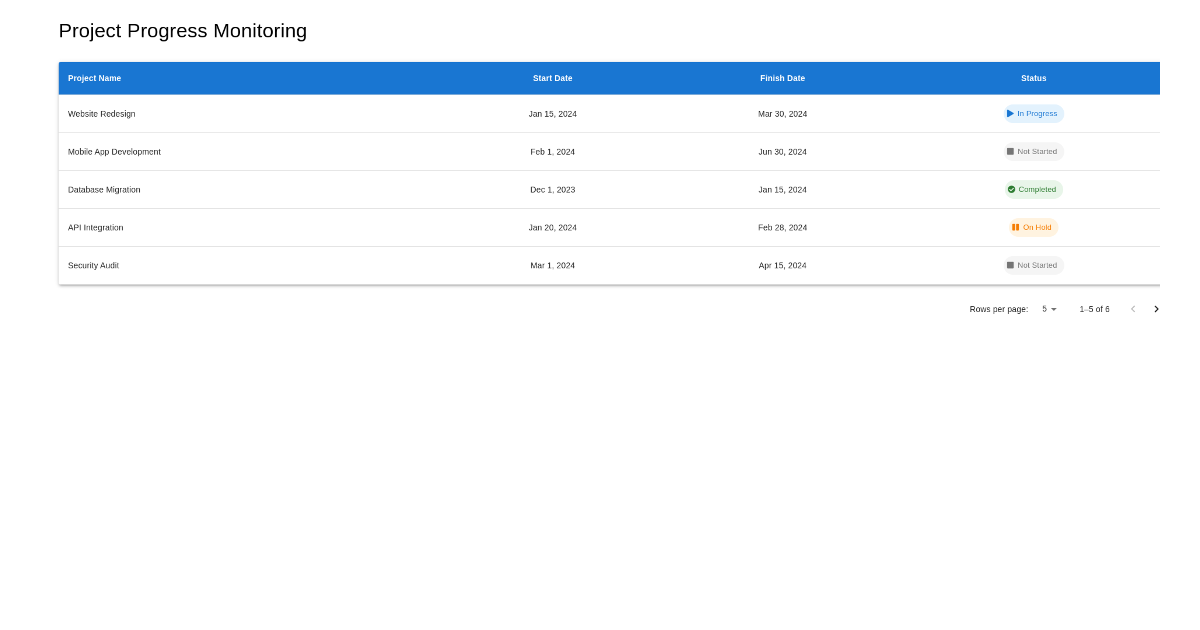Open the Rows per page dropdown
Screen dimensions: 1200x630
[x=1048, y=309]
